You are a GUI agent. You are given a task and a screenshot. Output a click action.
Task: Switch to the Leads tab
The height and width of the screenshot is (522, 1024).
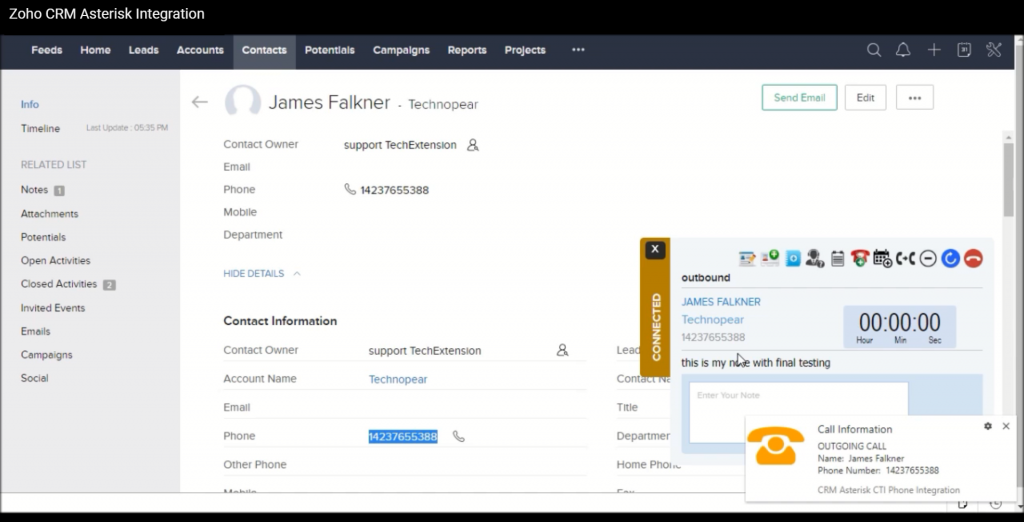(144, 50)
